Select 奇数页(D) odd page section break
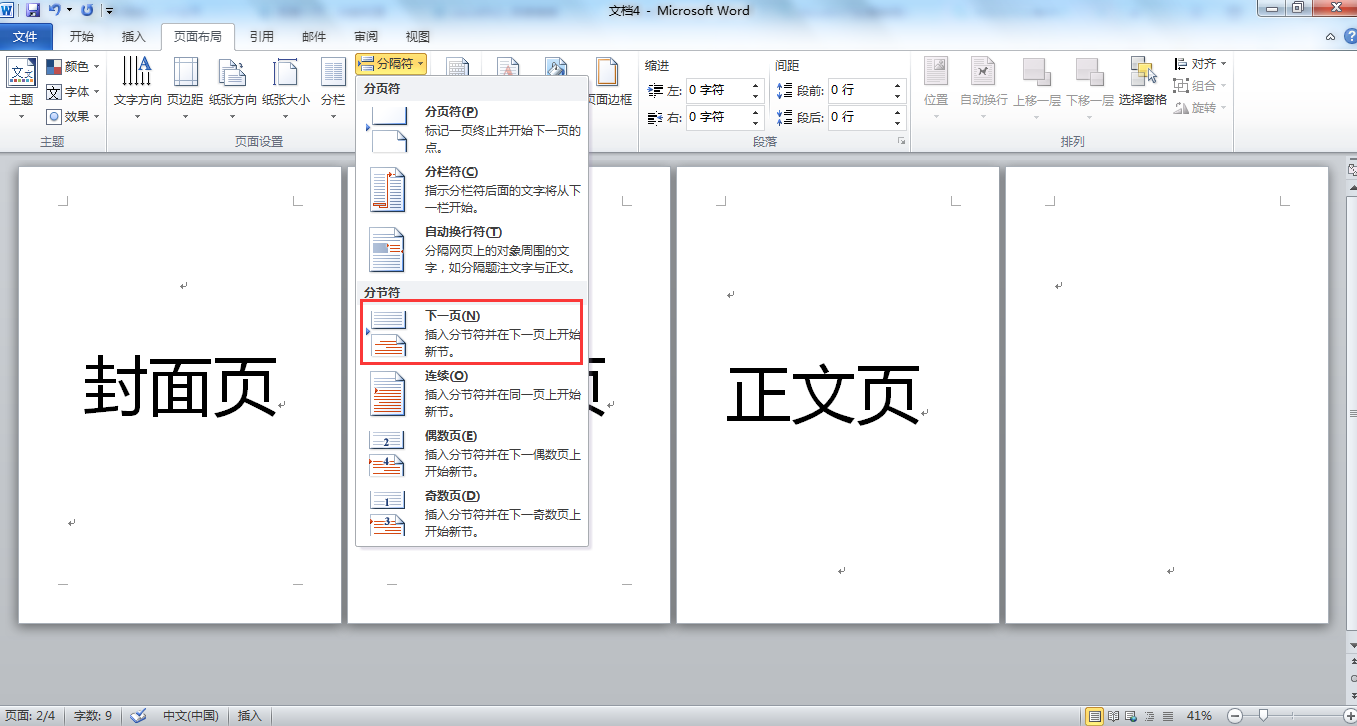 (472, 514)
